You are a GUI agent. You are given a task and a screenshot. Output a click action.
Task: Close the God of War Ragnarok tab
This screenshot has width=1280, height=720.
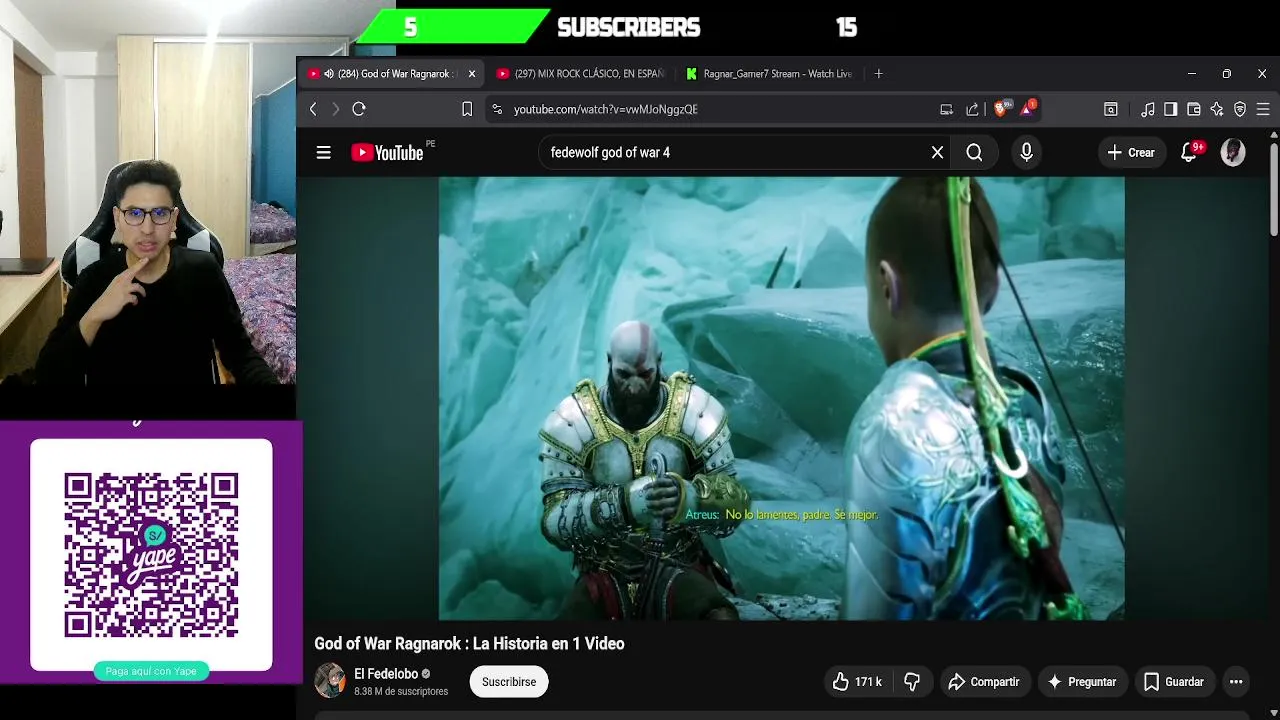point(472,74)
